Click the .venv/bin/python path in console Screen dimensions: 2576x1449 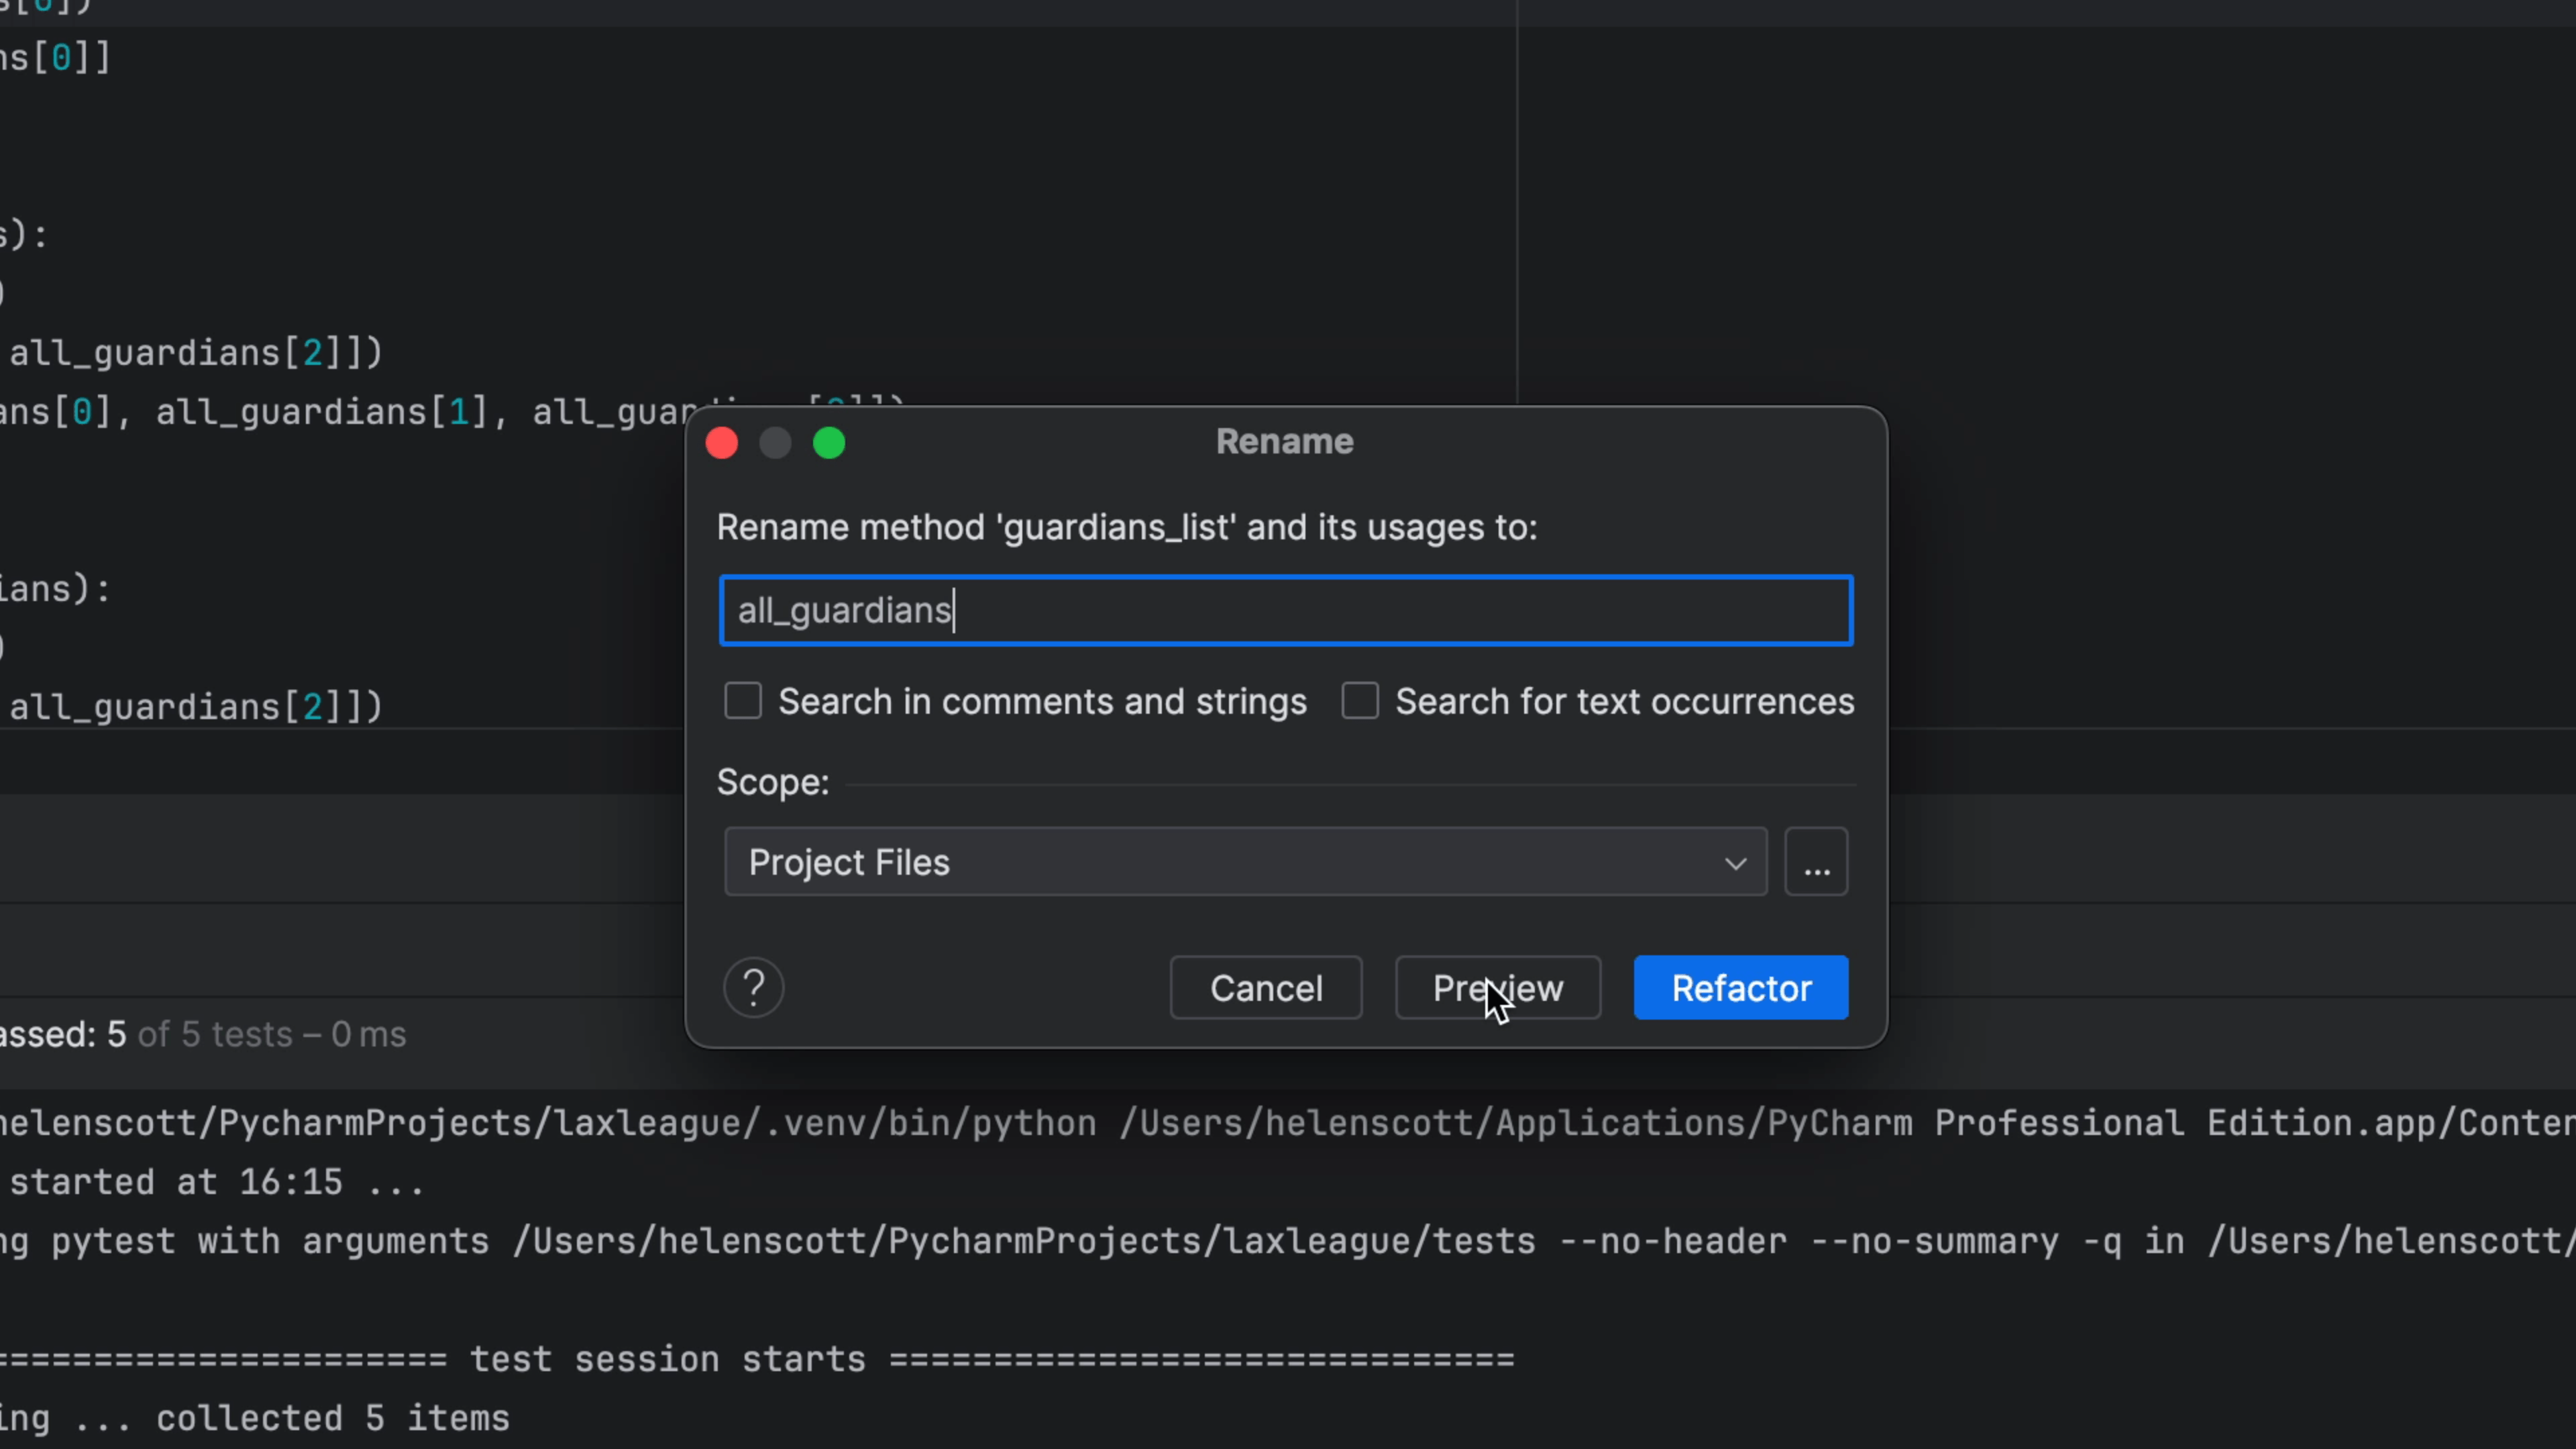coord(930,1123)
